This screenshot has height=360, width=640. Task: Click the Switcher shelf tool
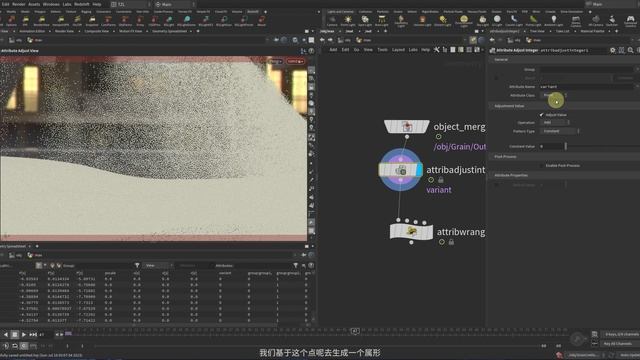(x=612, y=21)
